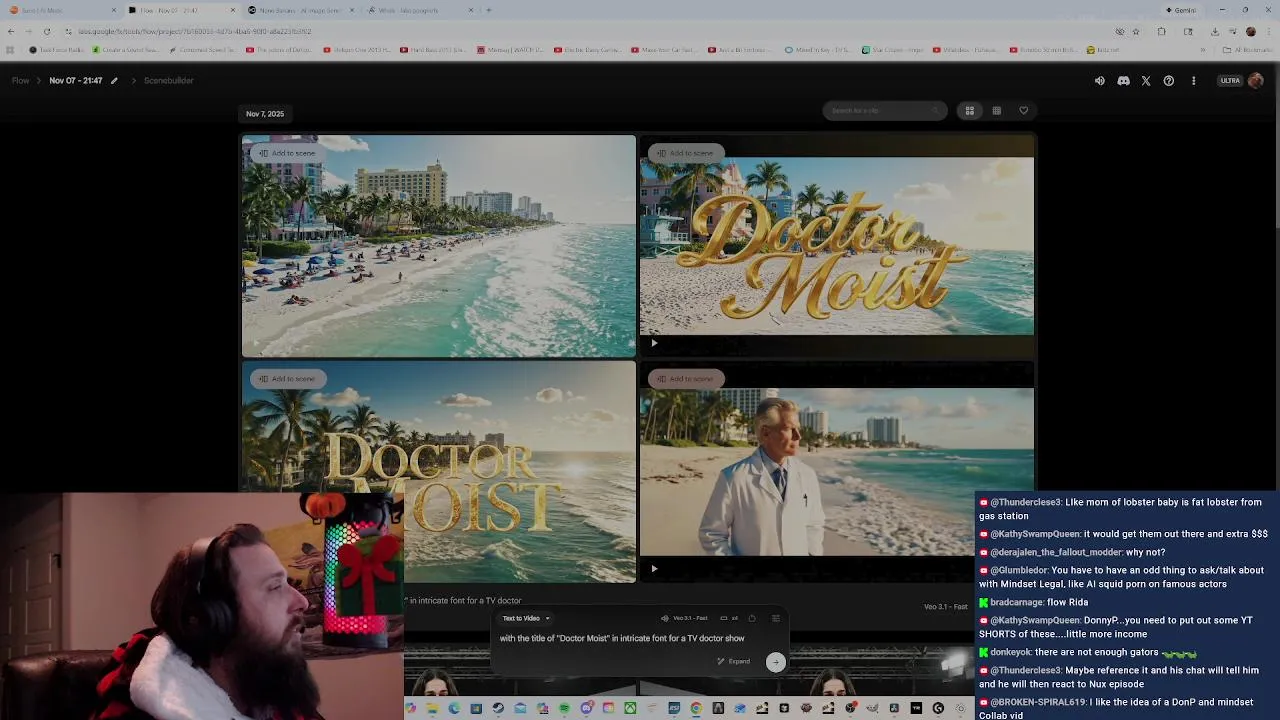The width and height of the screenshot is (1280, 720).
Task: Open Microsoft Edge from the taskbar
Action: point(454,708)
